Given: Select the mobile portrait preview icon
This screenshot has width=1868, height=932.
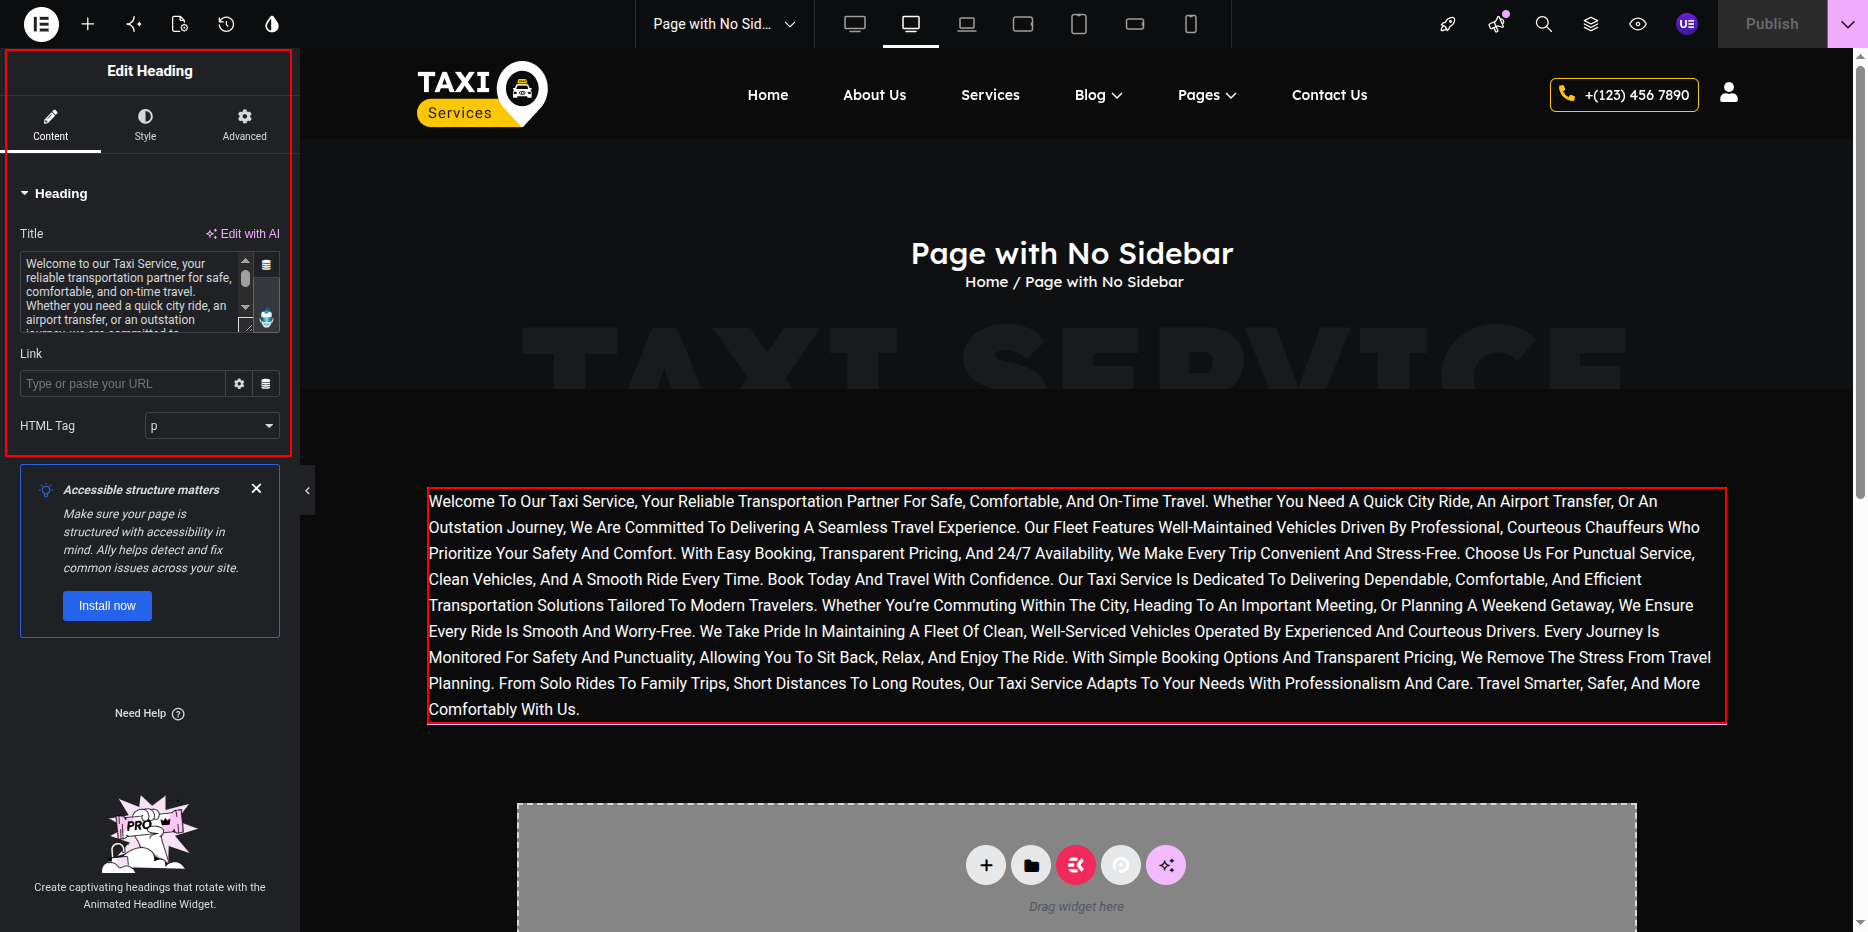Looking at the screenshot, I should pos(1191,24).
